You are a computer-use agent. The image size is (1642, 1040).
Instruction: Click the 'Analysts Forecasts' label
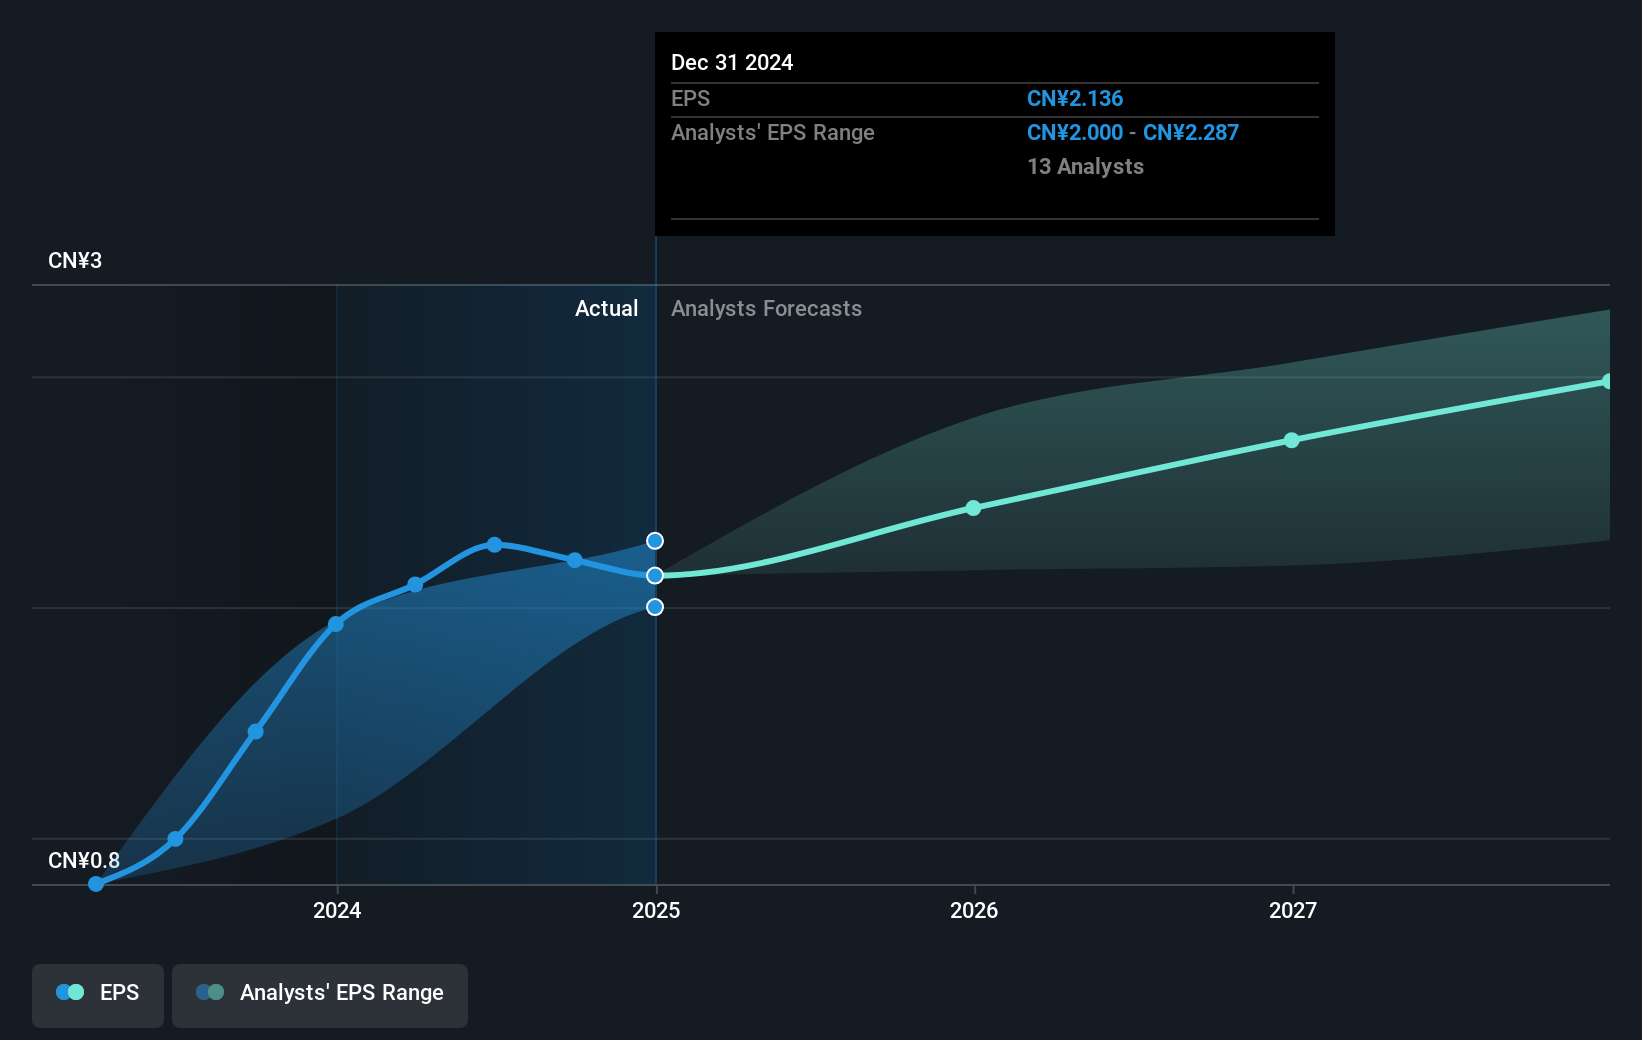click(x=766, y=309)
